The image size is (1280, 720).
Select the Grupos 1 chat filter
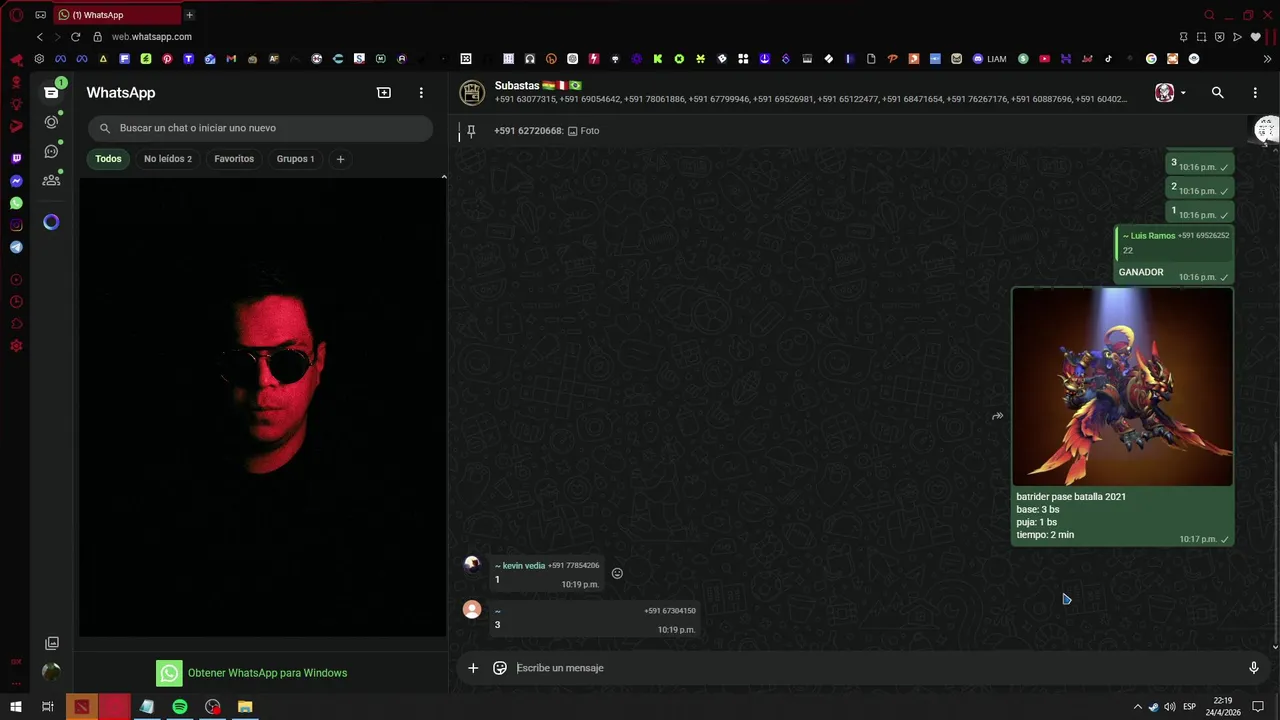pyautogui.click(x=295, y=159)
